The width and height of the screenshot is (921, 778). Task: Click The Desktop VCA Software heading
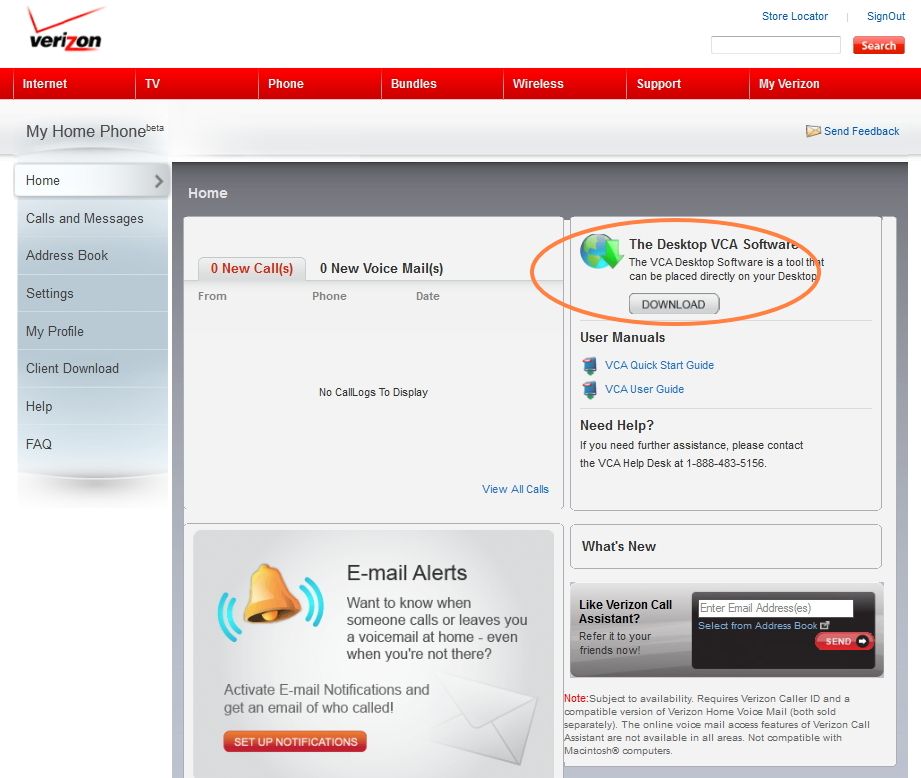[713, 244]
